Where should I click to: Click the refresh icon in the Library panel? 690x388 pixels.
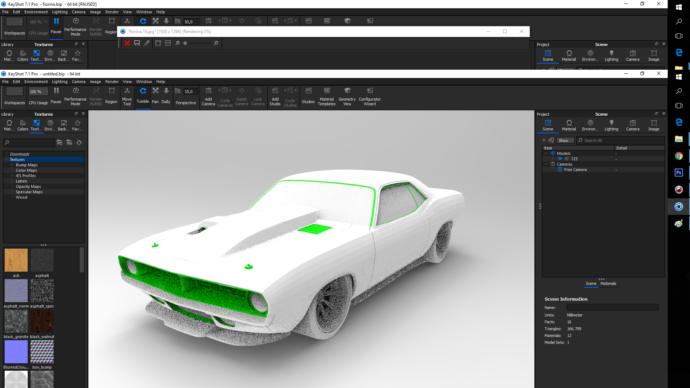(x=79, y=143)
